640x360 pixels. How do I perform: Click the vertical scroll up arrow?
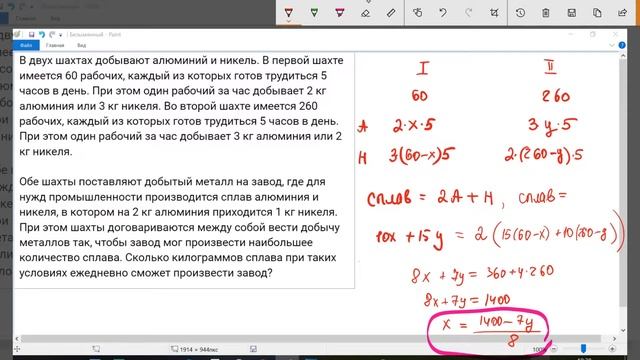point(622,56)
